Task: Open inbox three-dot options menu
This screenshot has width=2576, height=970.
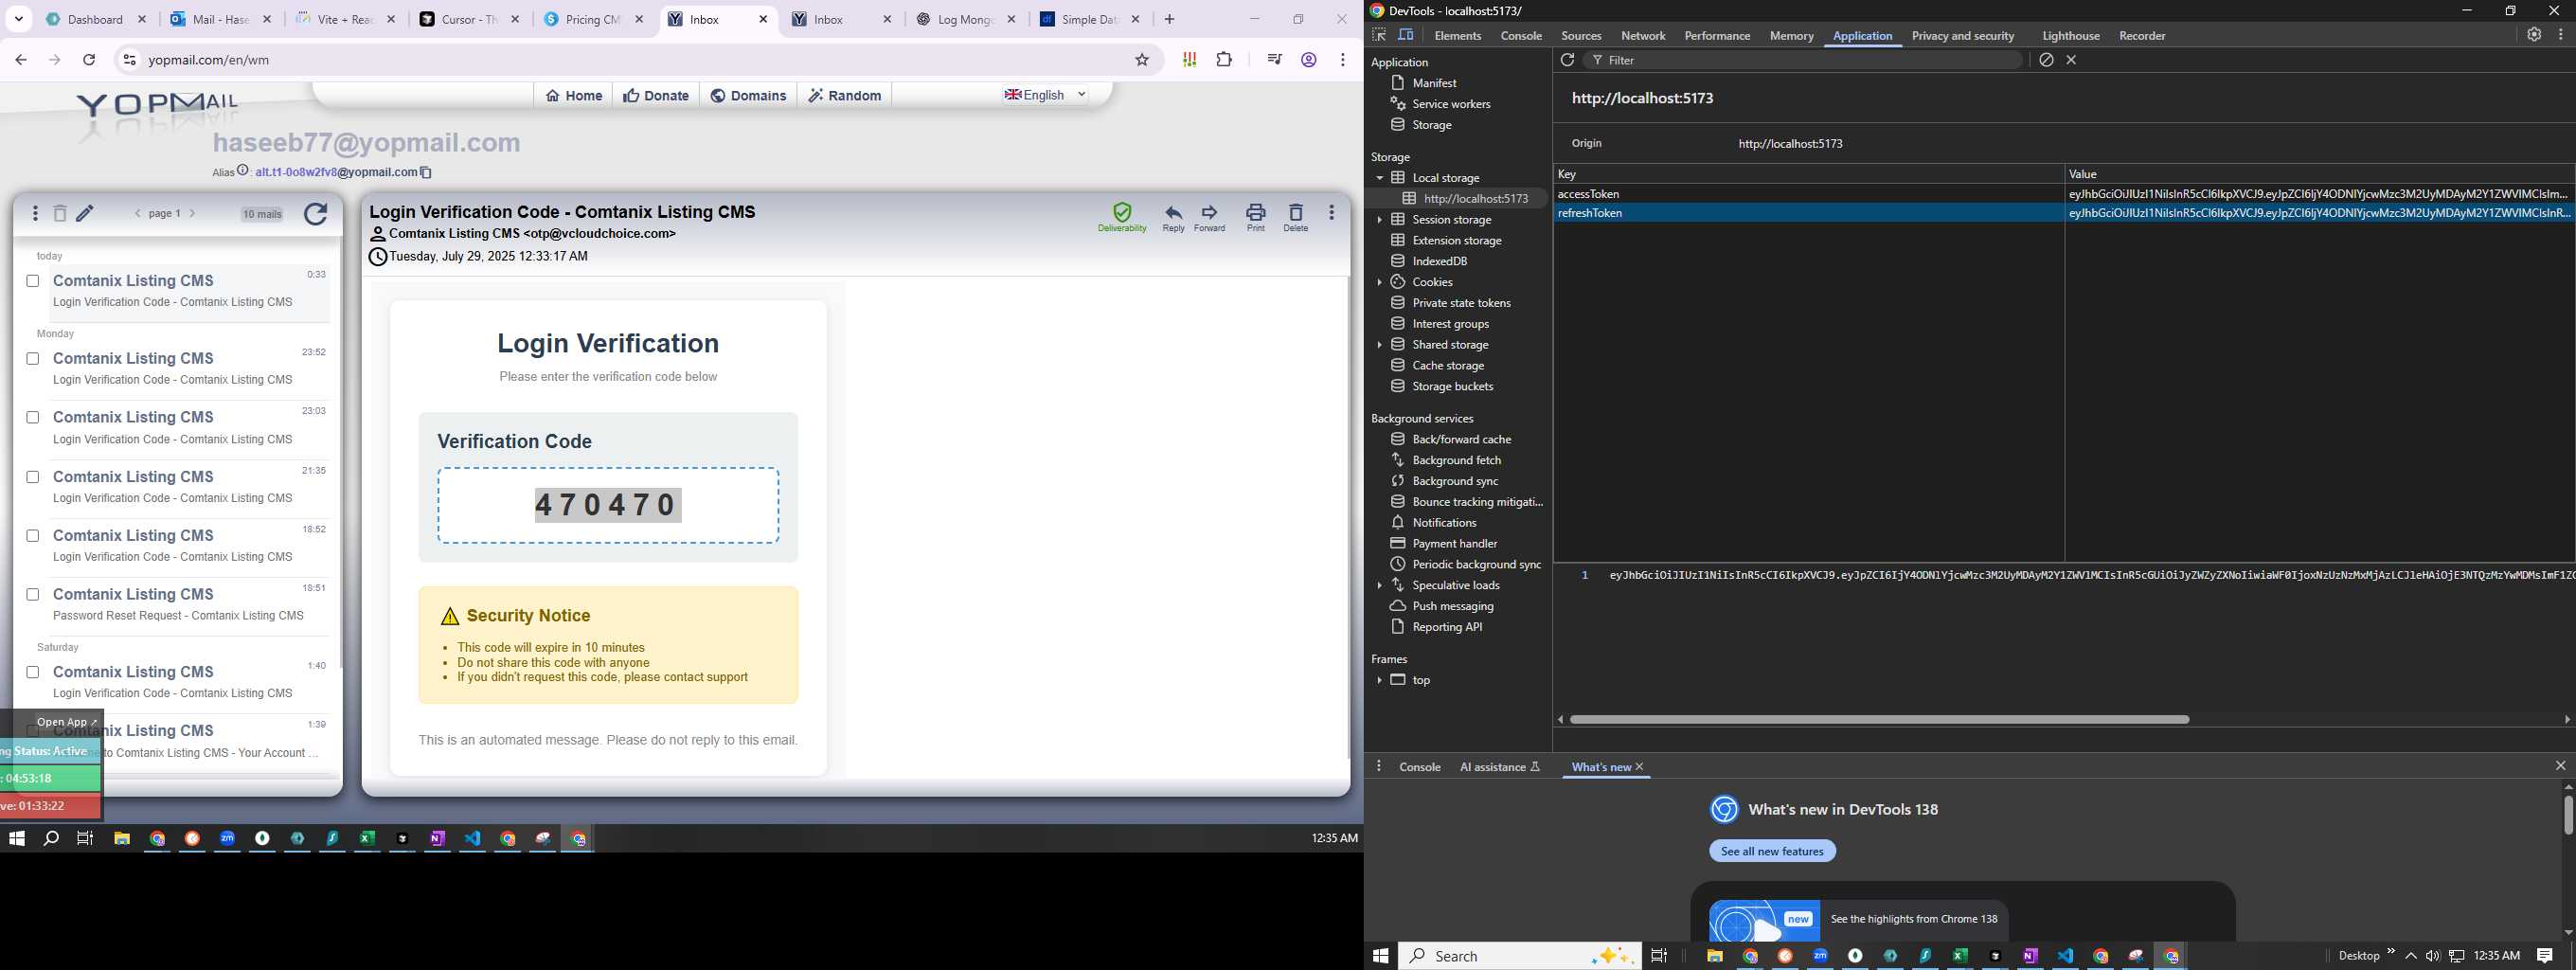Action: (x=35, y=213)
